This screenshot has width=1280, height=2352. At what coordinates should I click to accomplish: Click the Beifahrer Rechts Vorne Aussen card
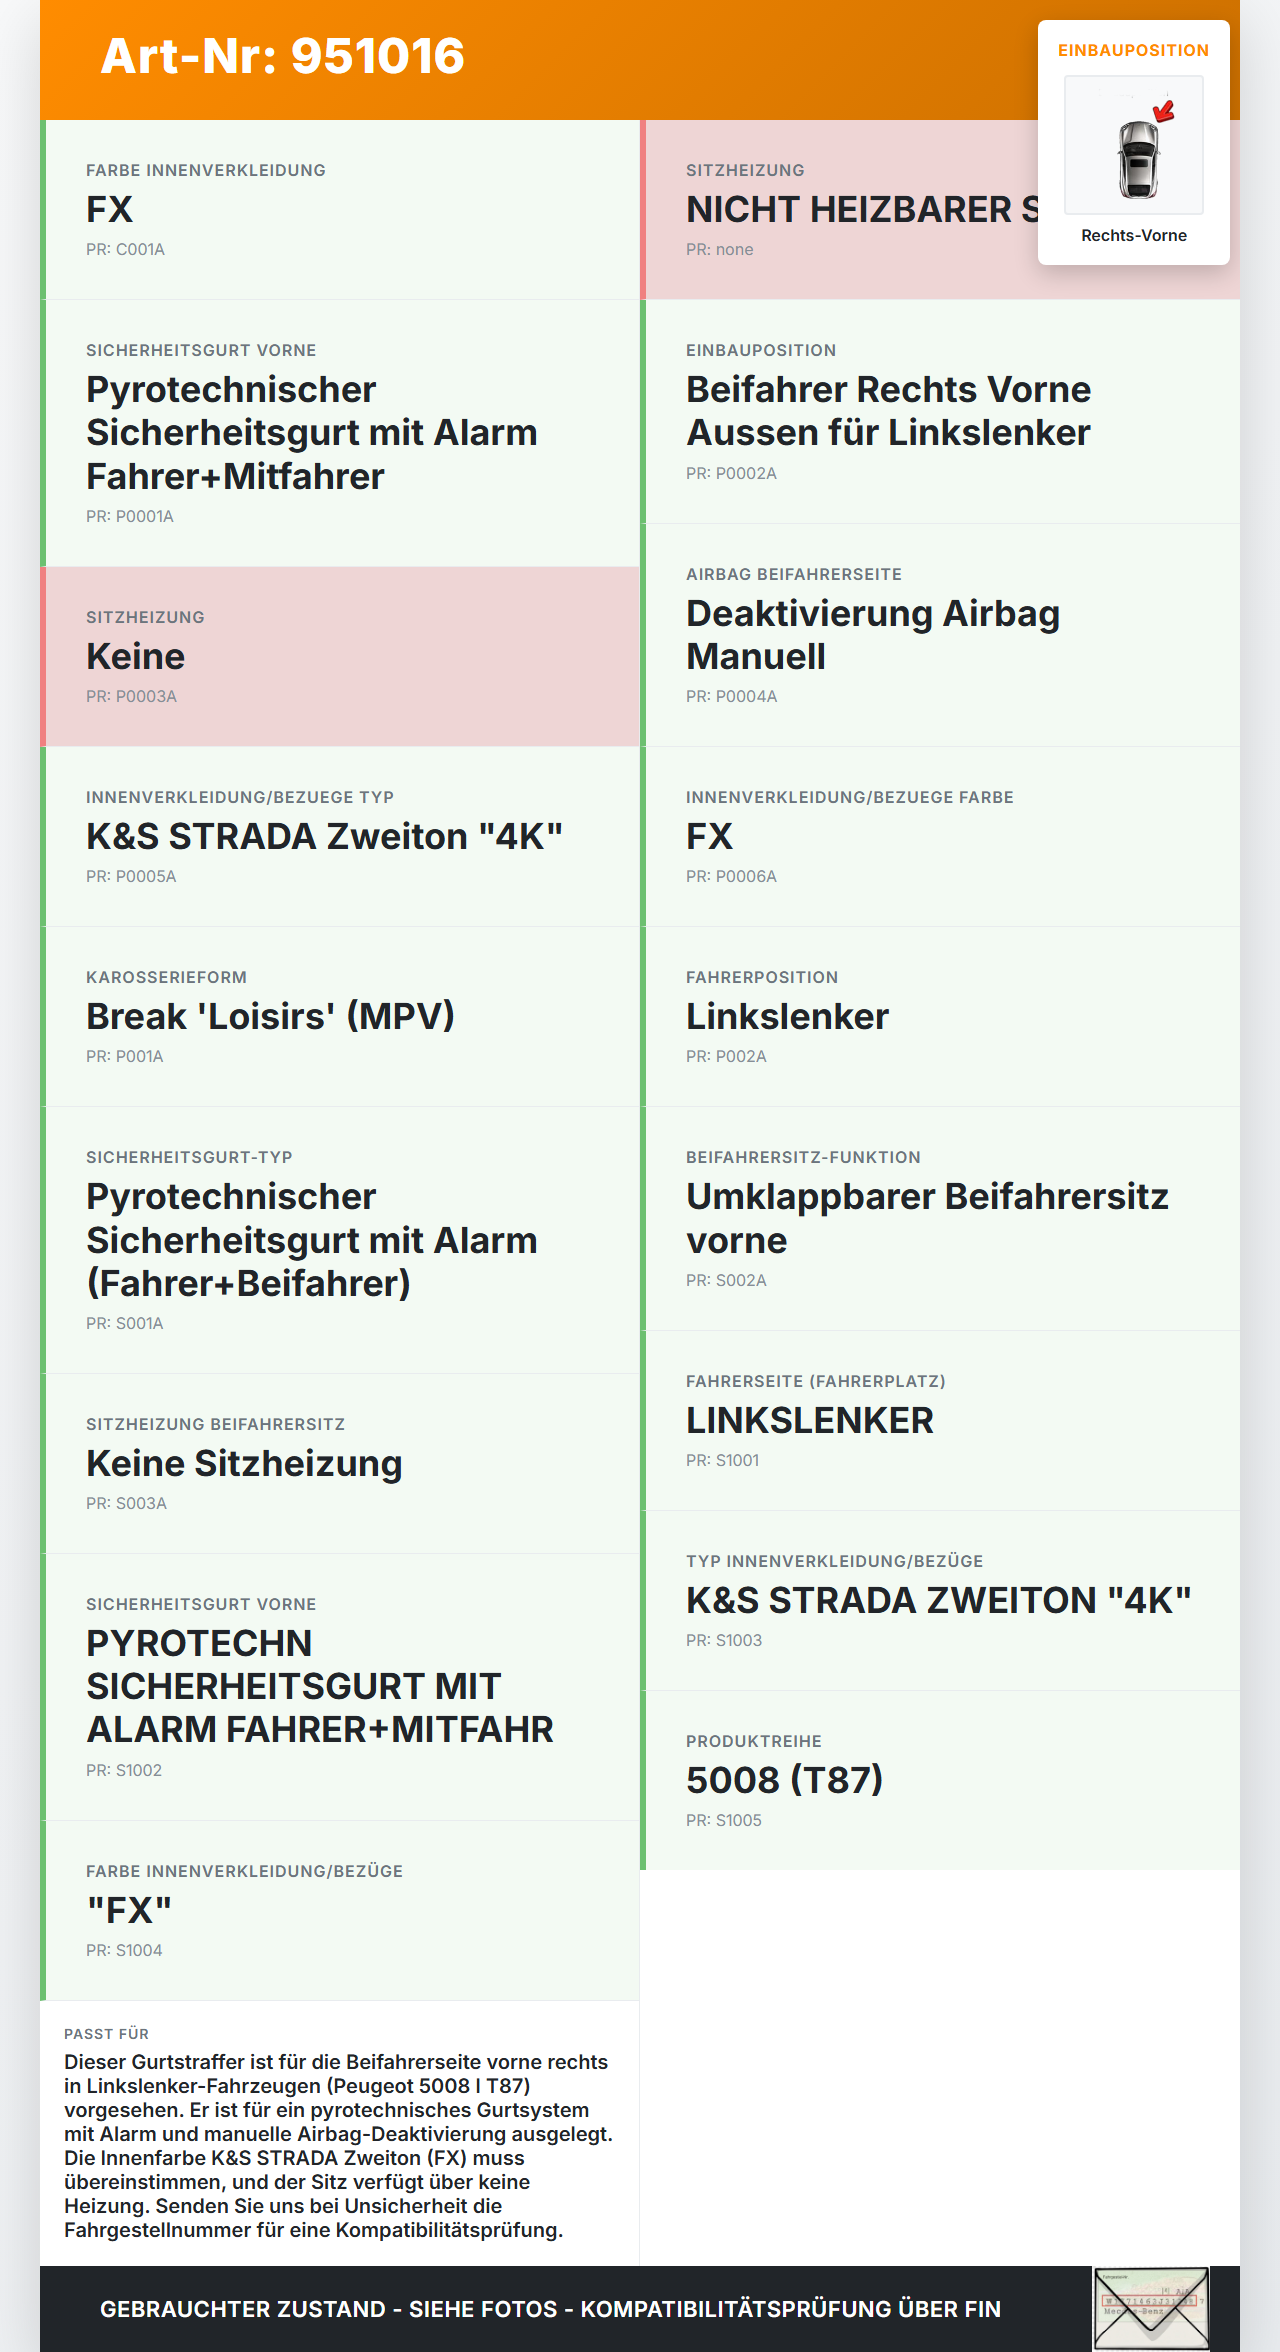point(940,412)
